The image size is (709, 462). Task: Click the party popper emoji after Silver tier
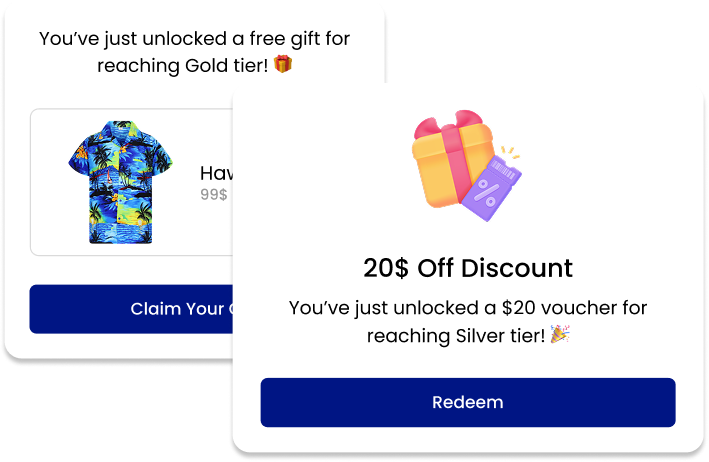coord(560,334)
